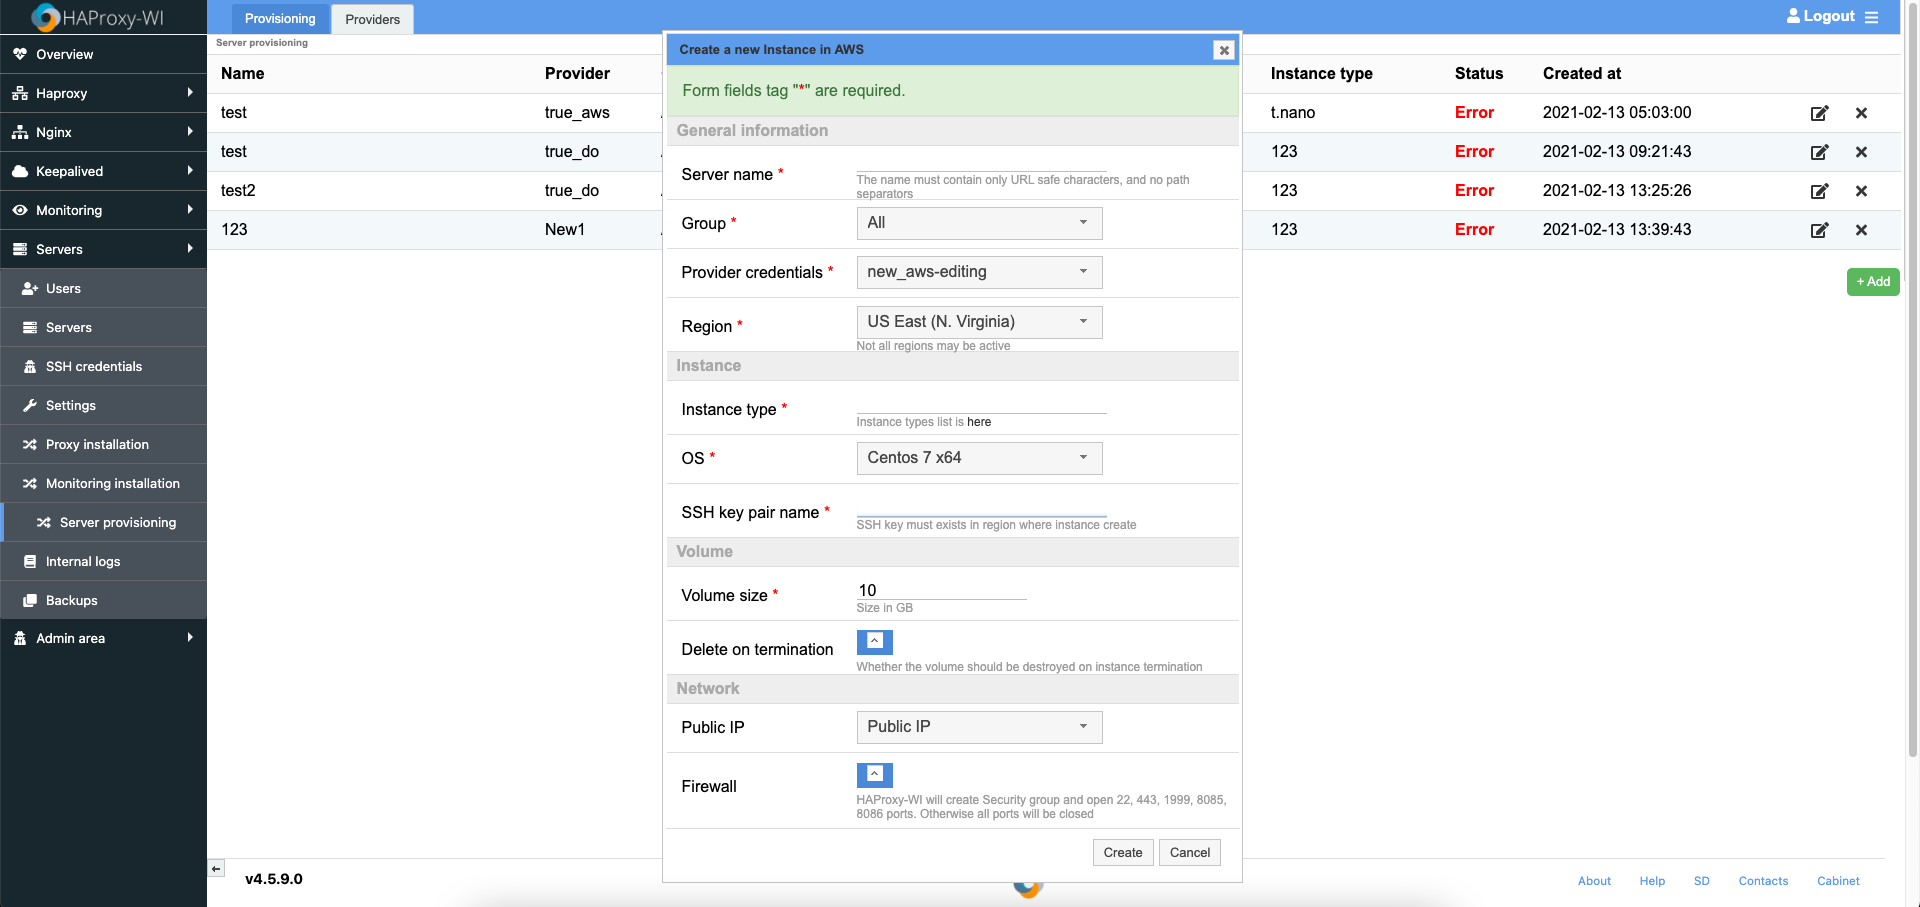Focus the Volume size field showing 10
The height and width of the screenshot is (907, 1920).
(941, 590)
